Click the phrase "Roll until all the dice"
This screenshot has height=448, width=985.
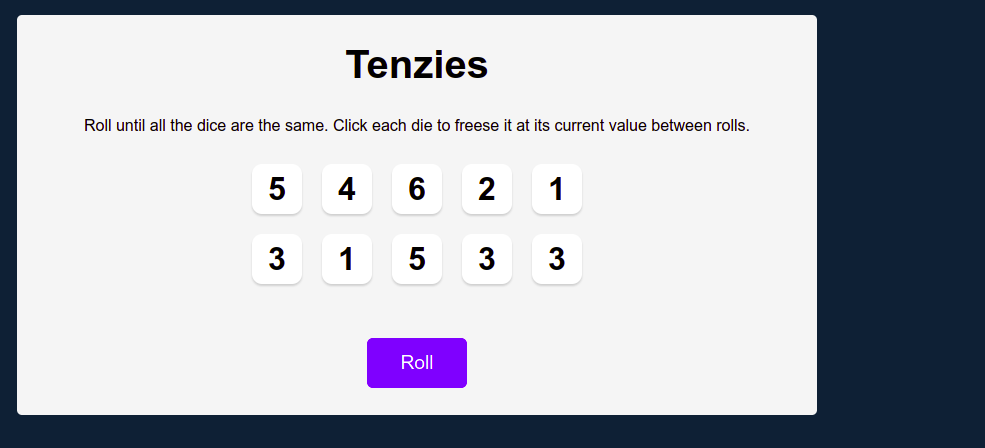[149, 126]
